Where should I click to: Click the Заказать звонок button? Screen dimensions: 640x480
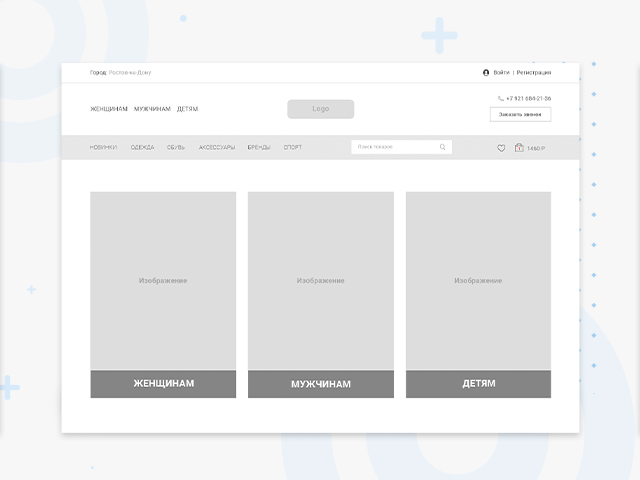pos(520,114)
